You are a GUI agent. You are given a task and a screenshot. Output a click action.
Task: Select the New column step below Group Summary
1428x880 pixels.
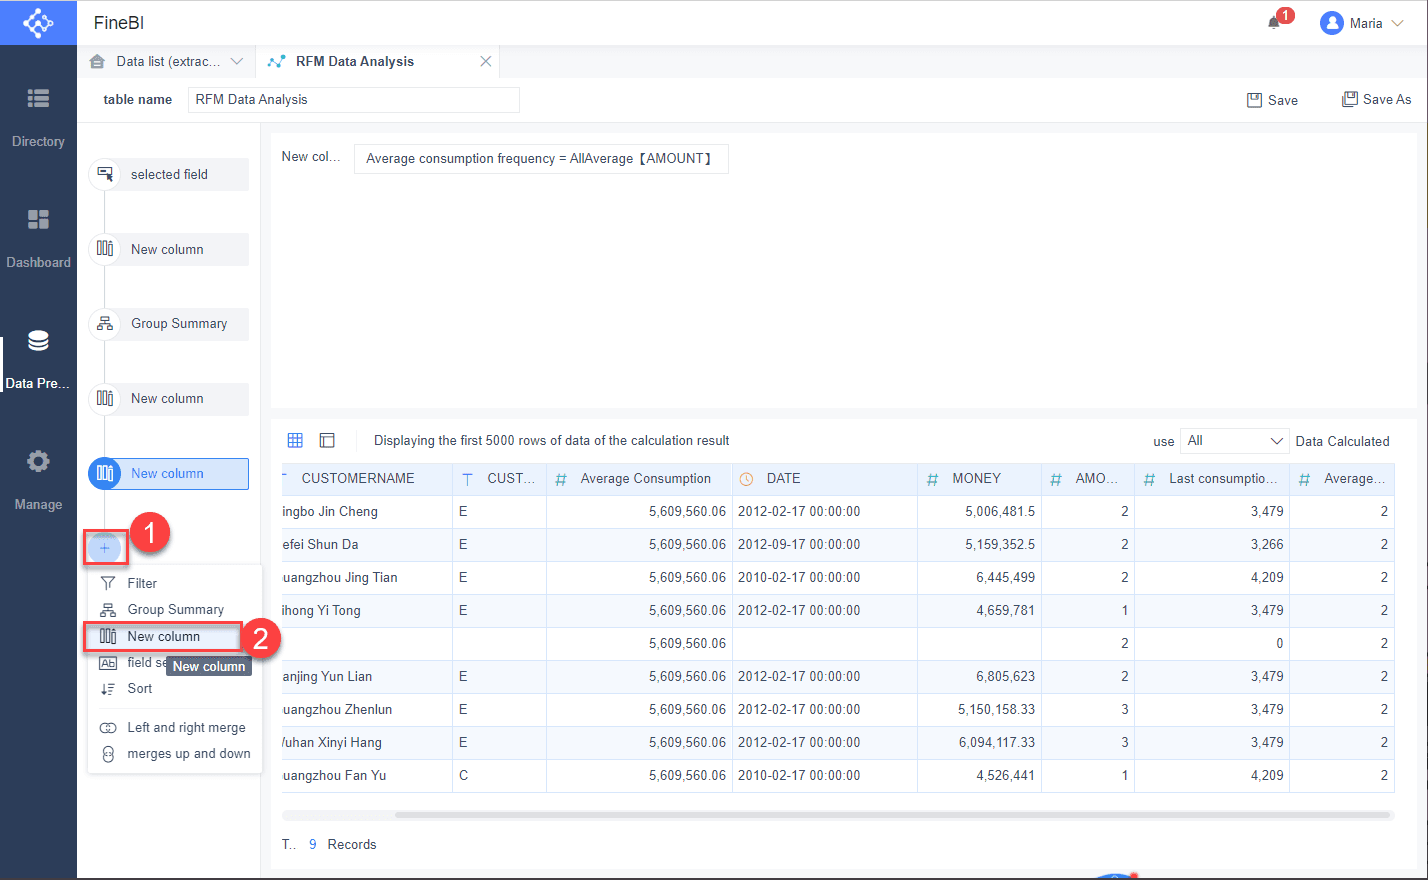click(x=169, y=398)
